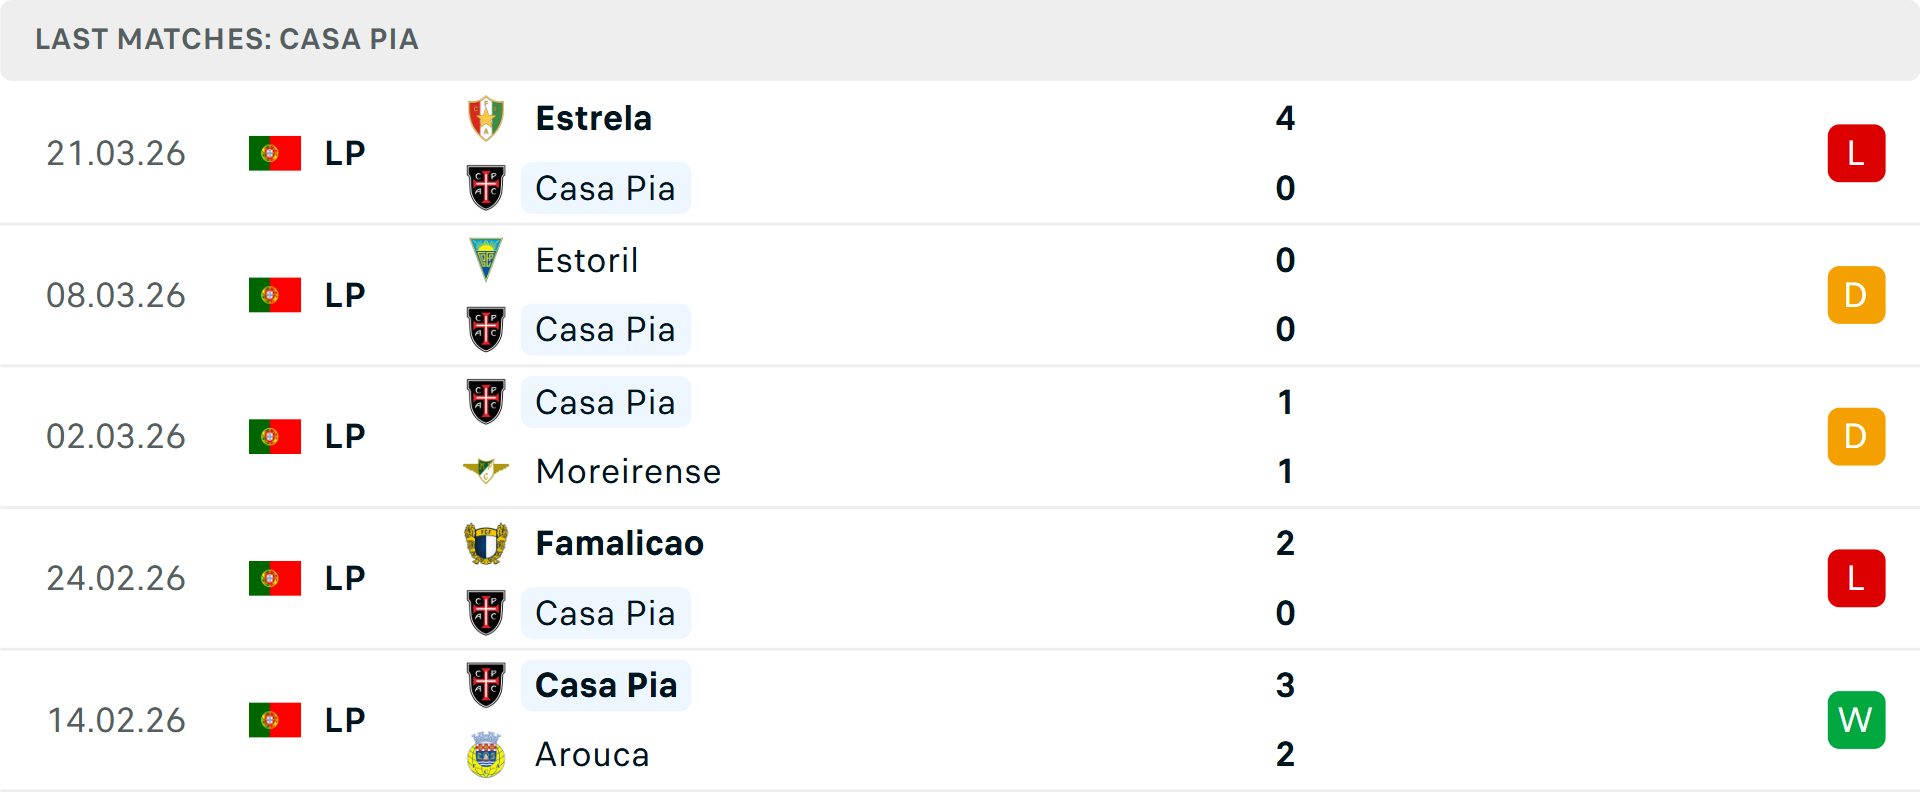Image resolution: width=1920 pixels, height=792 pixels.
Task: Click Portugal flag for 21.03.26 match
Action: click(x=275, y=153)
